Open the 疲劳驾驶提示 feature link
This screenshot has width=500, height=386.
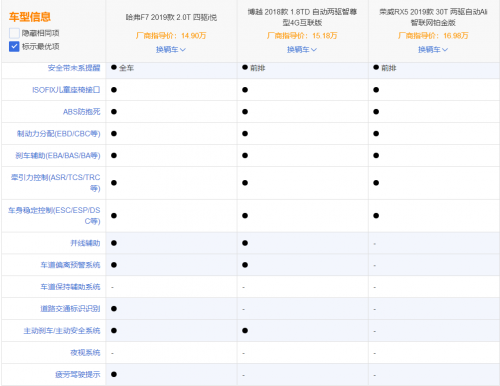click(78, 375)
